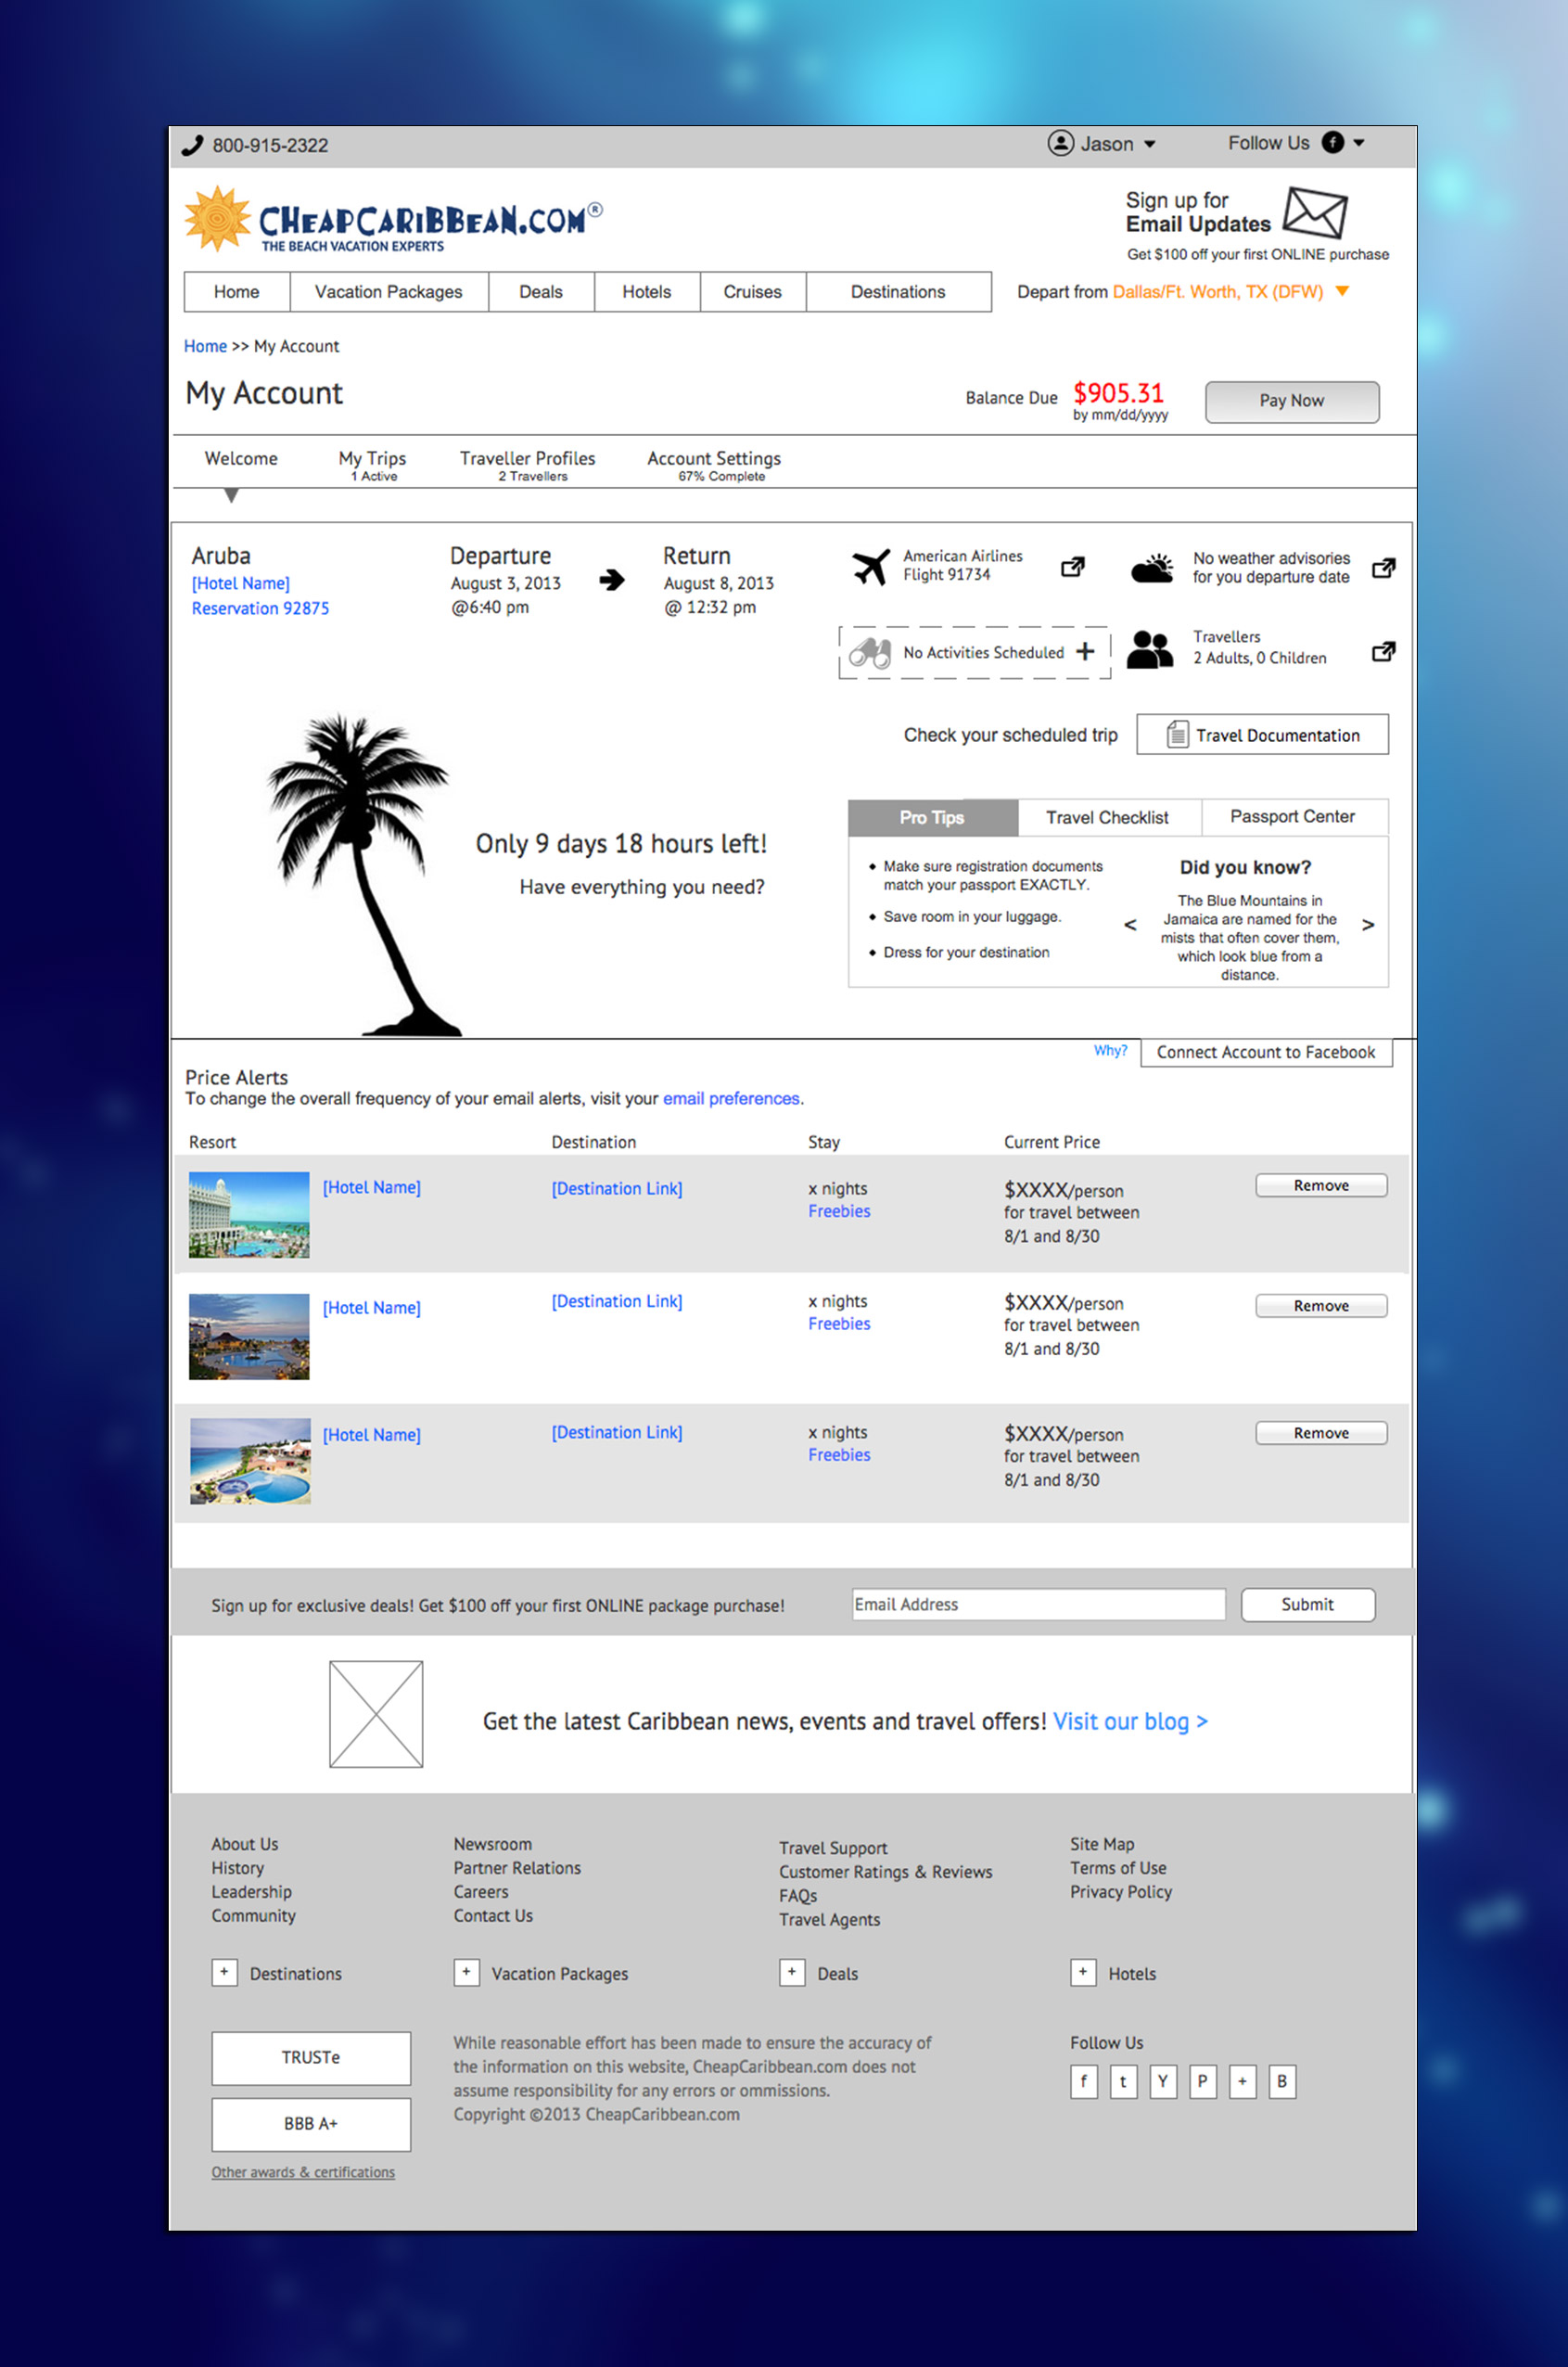Open the Destinations navigation menu item
1568x2367 pixels.
(898, 292)
